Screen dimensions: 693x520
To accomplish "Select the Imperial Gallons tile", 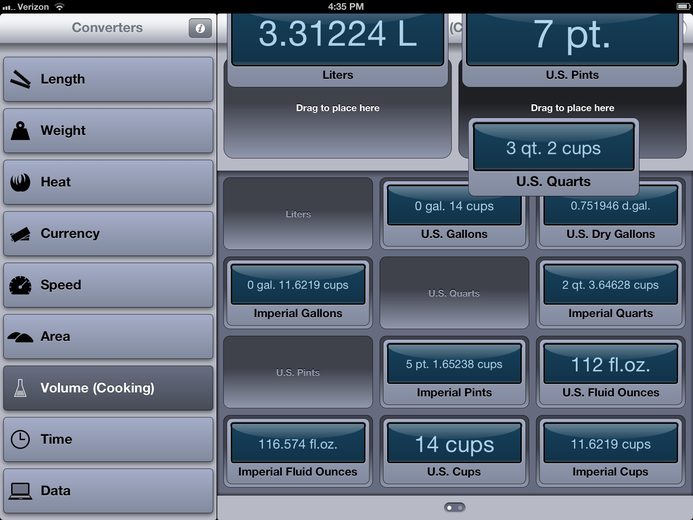I will pos(298,292).
